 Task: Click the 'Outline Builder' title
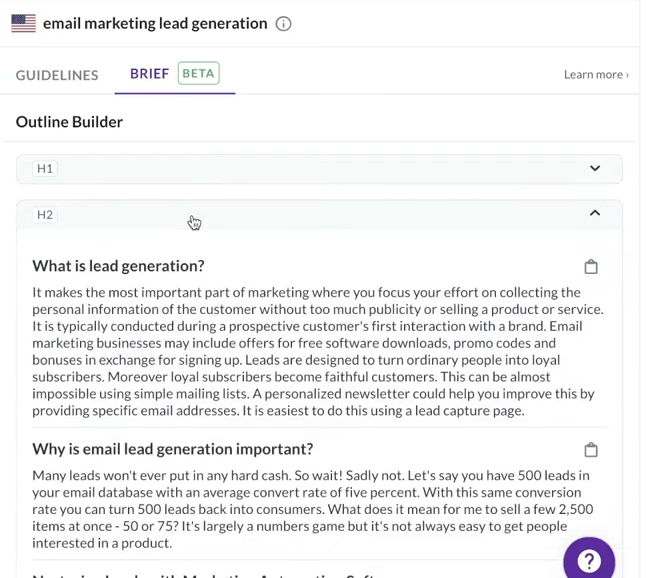(69, 122)
